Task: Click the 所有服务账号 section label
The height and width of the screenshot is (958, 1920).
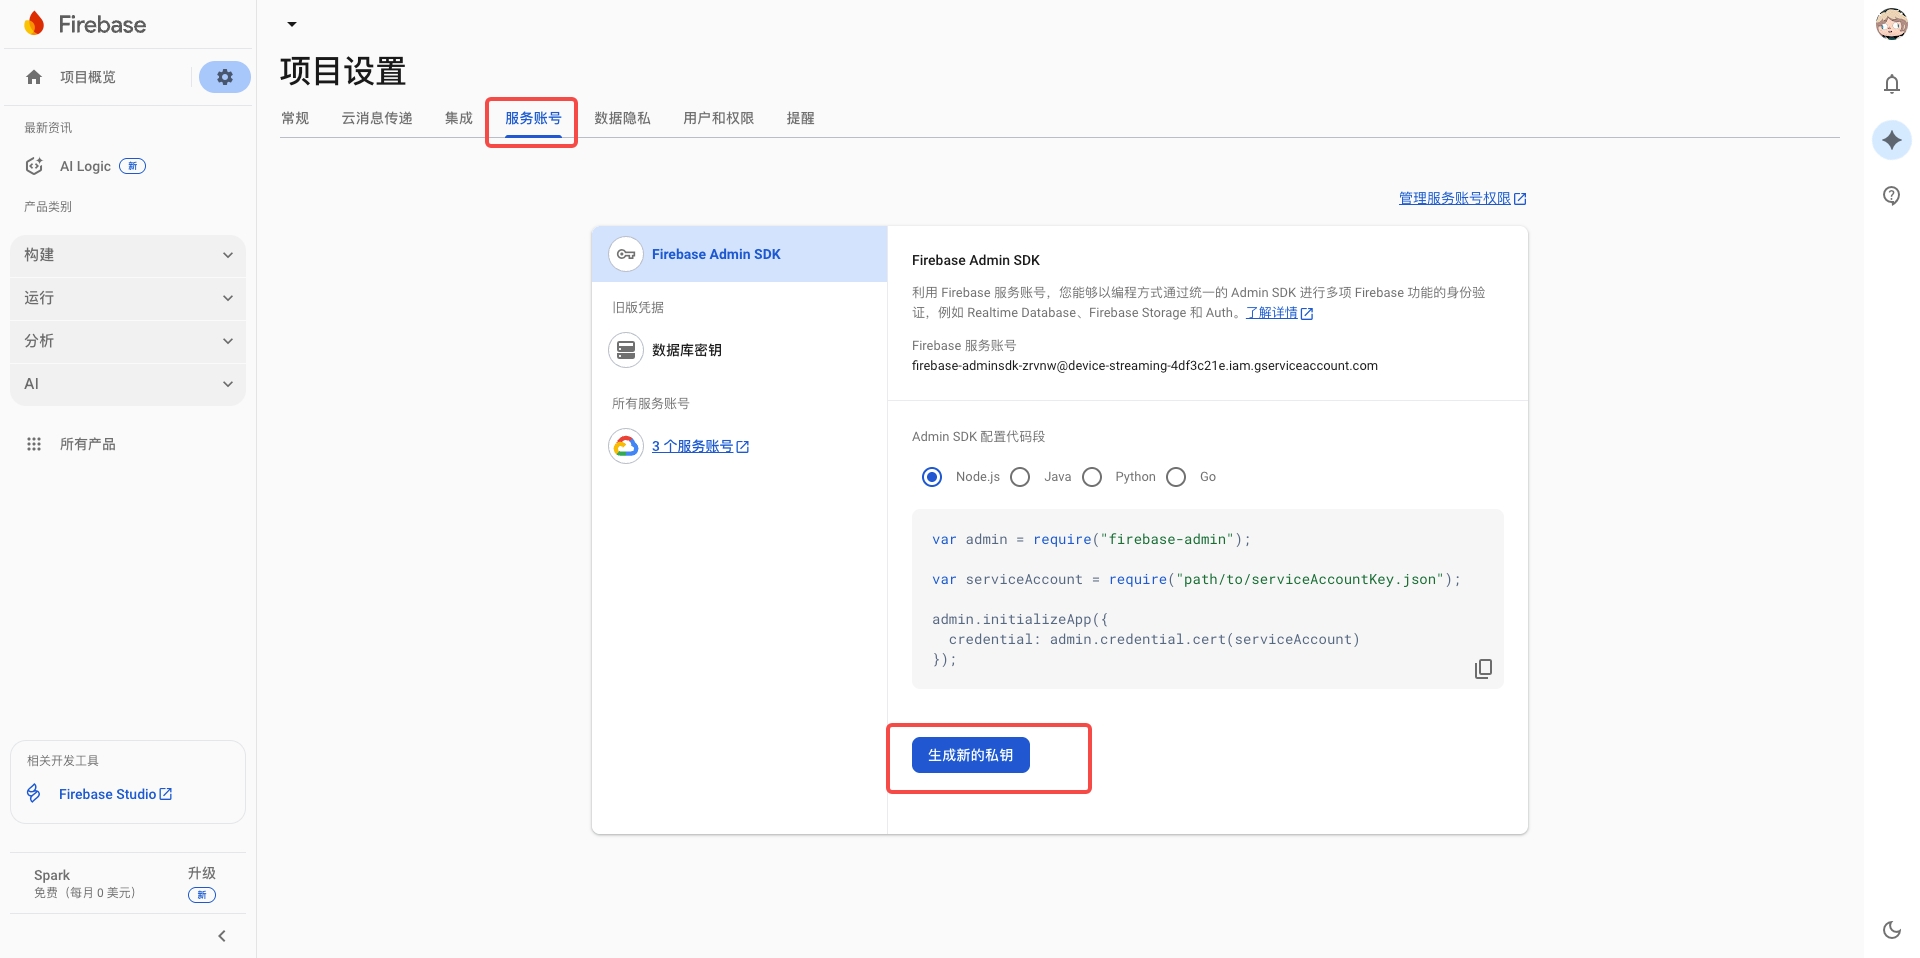Action: 651,403
